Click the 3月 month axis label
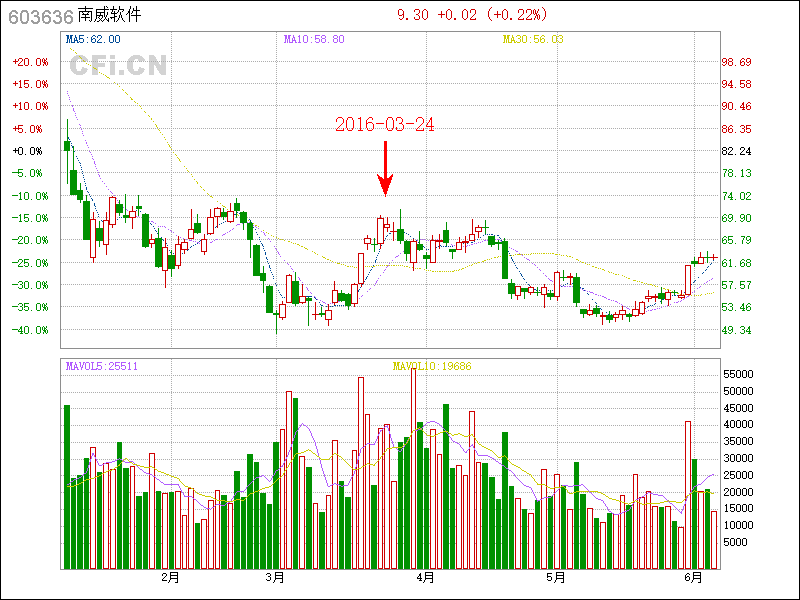The image size is (800, 600). (x=276, y=577)
